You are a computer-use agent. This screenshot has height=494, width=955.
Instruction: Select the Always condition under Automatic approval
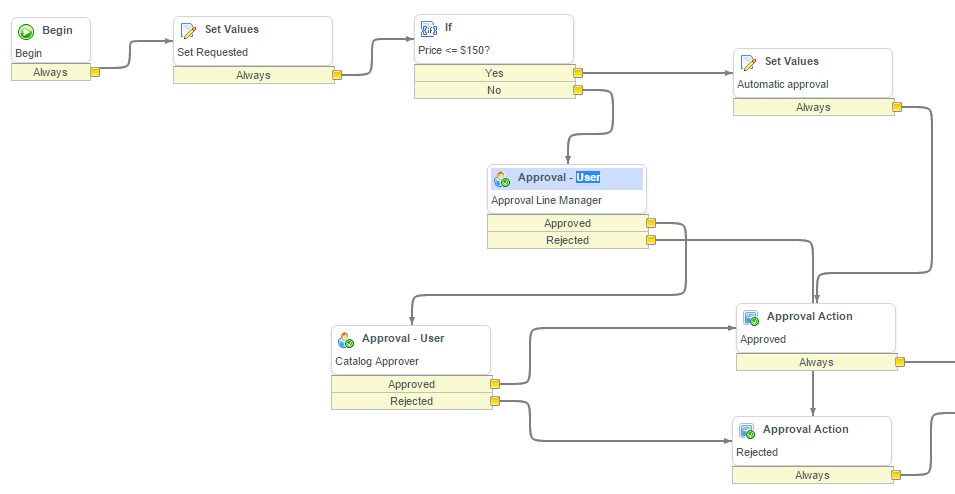[x=812, y=107]
